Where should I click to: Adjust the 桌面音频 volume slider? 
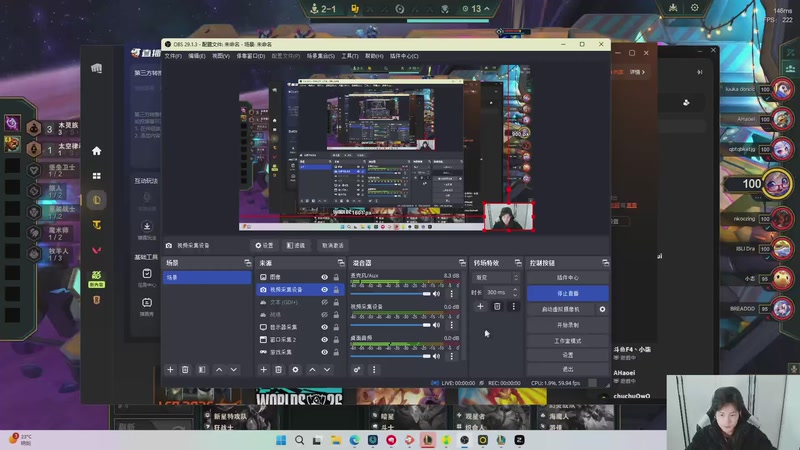(390, 356)
